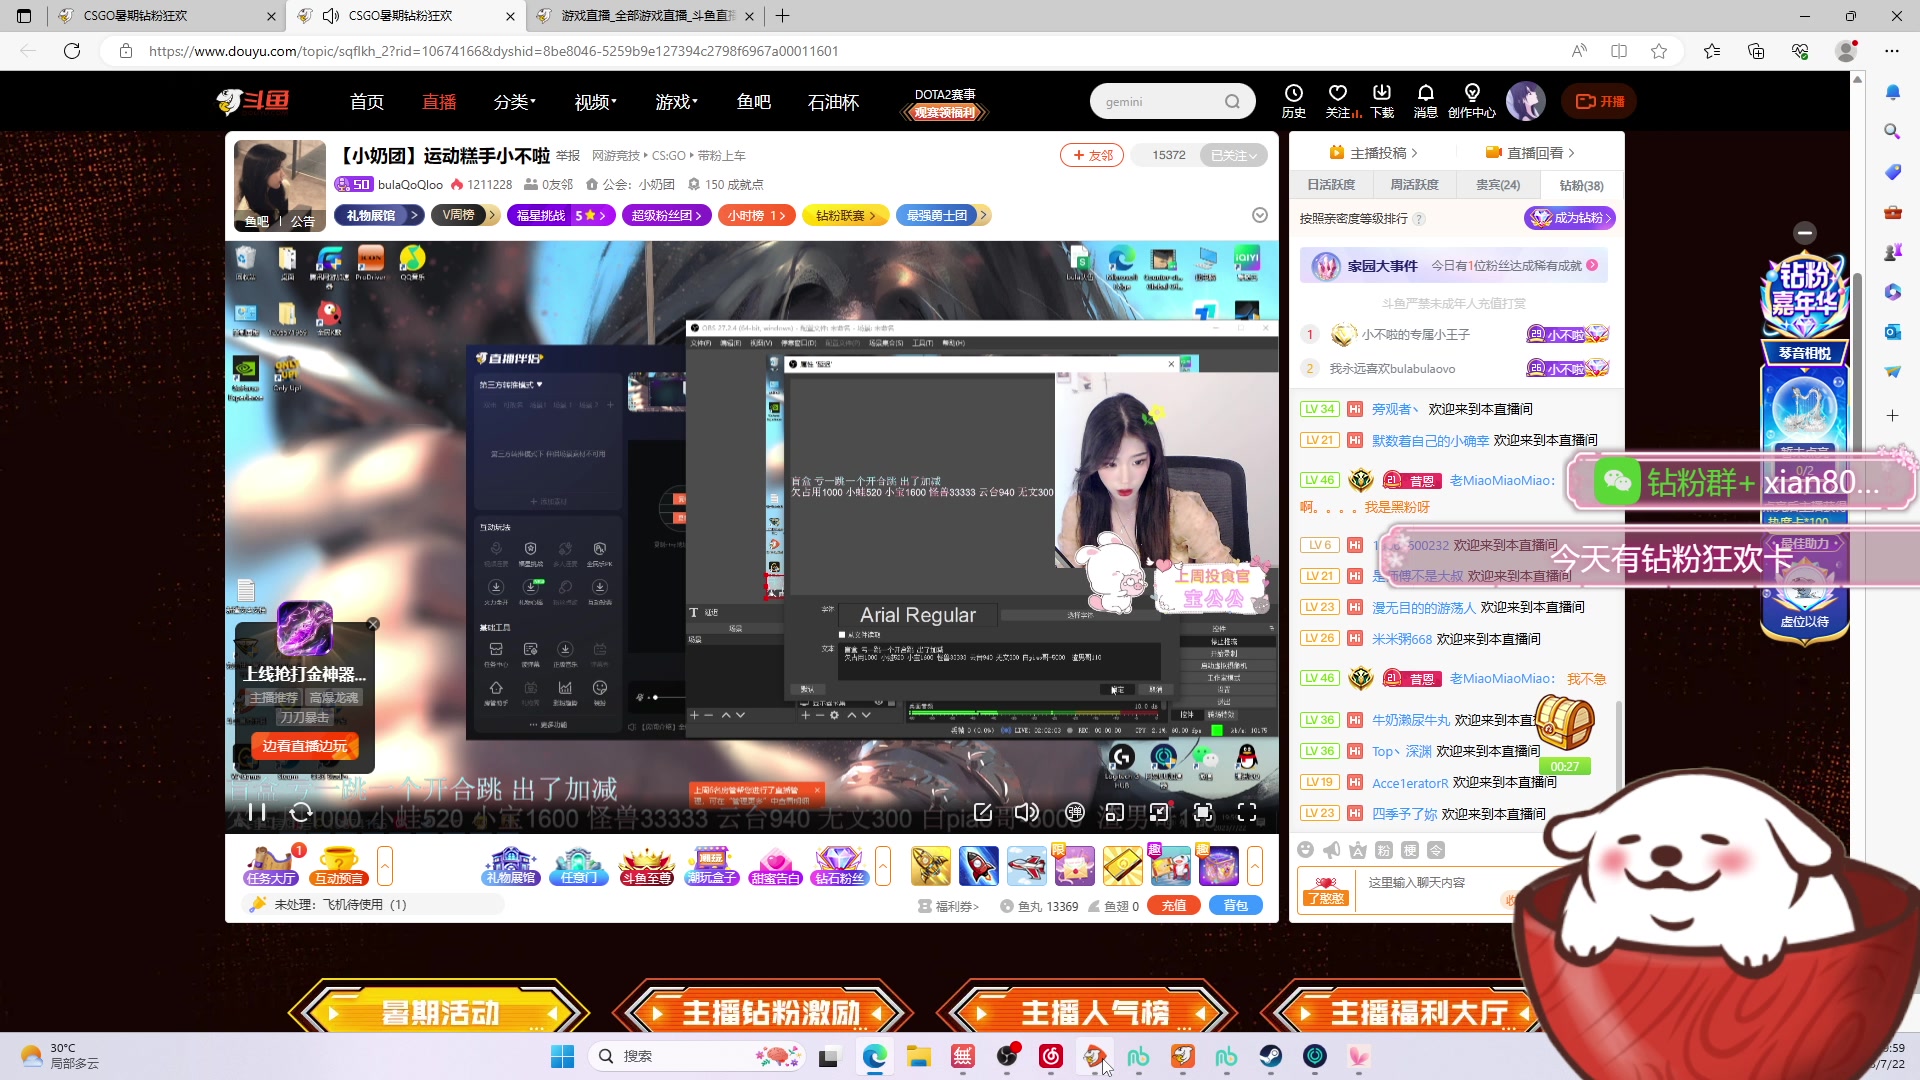Screen dimensions: 1920x1080
Task: Switch to 贵宾(24) tab
Action: pyautogui.click(x=1498, y=185)
